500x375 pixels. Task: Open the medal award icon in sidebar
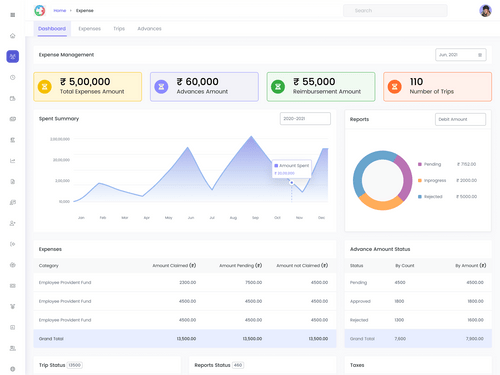click(13, 306)
